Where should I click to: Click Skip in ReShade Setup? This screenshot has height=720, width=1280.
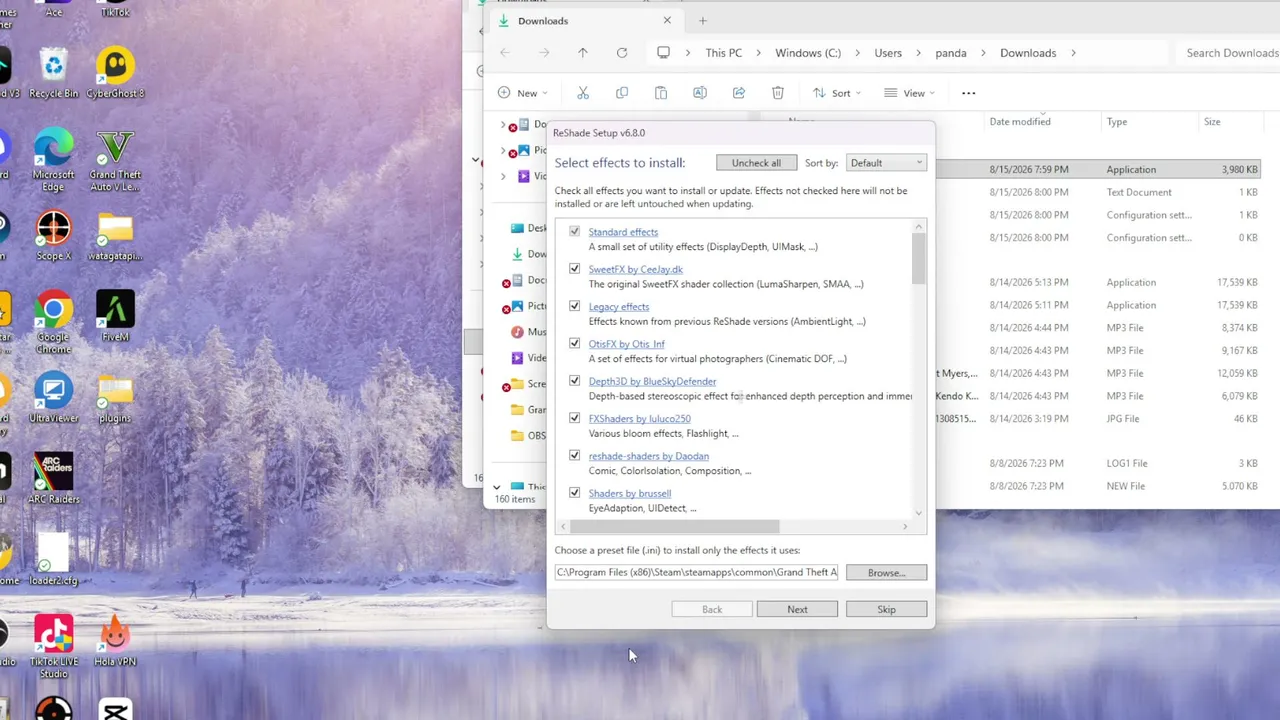click(x=886, y=609)
